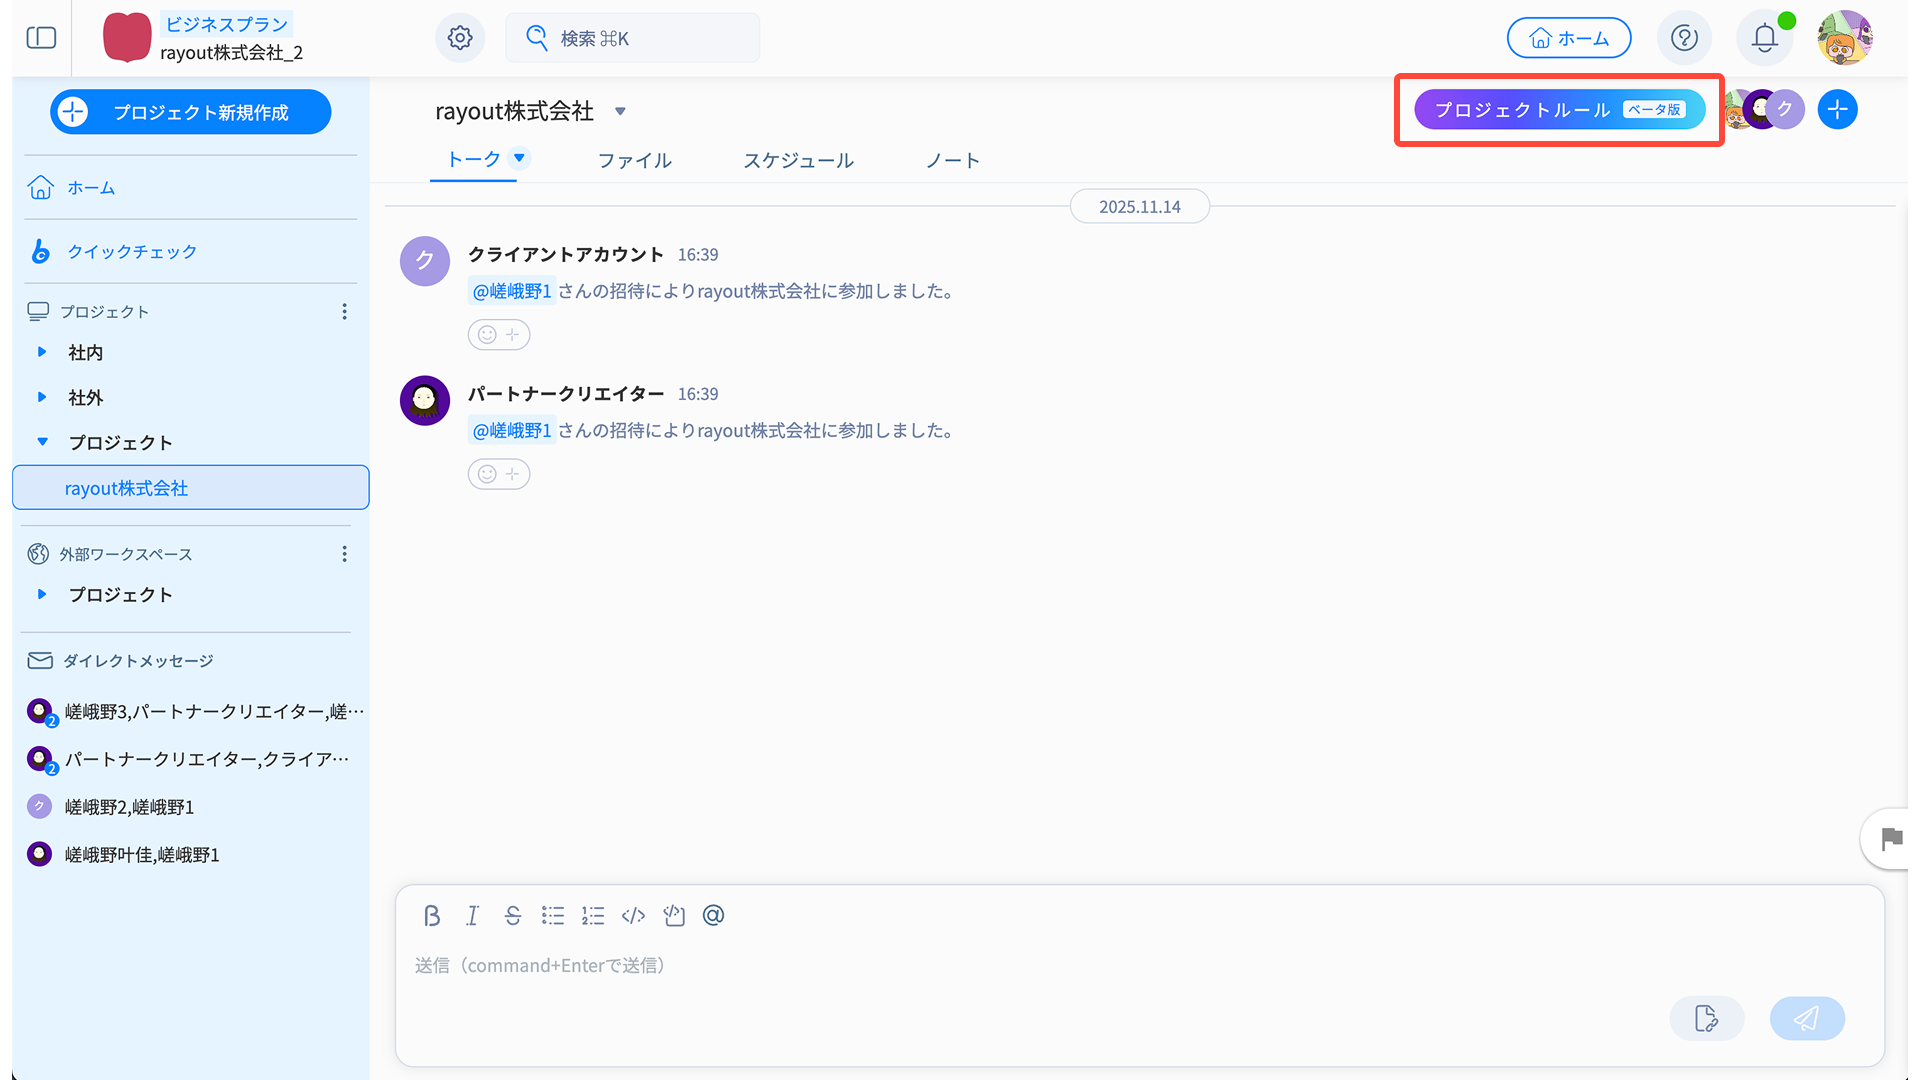Apply italic formatting in editor
This screenshot has width=1920, height=1080.
point(472,916)
